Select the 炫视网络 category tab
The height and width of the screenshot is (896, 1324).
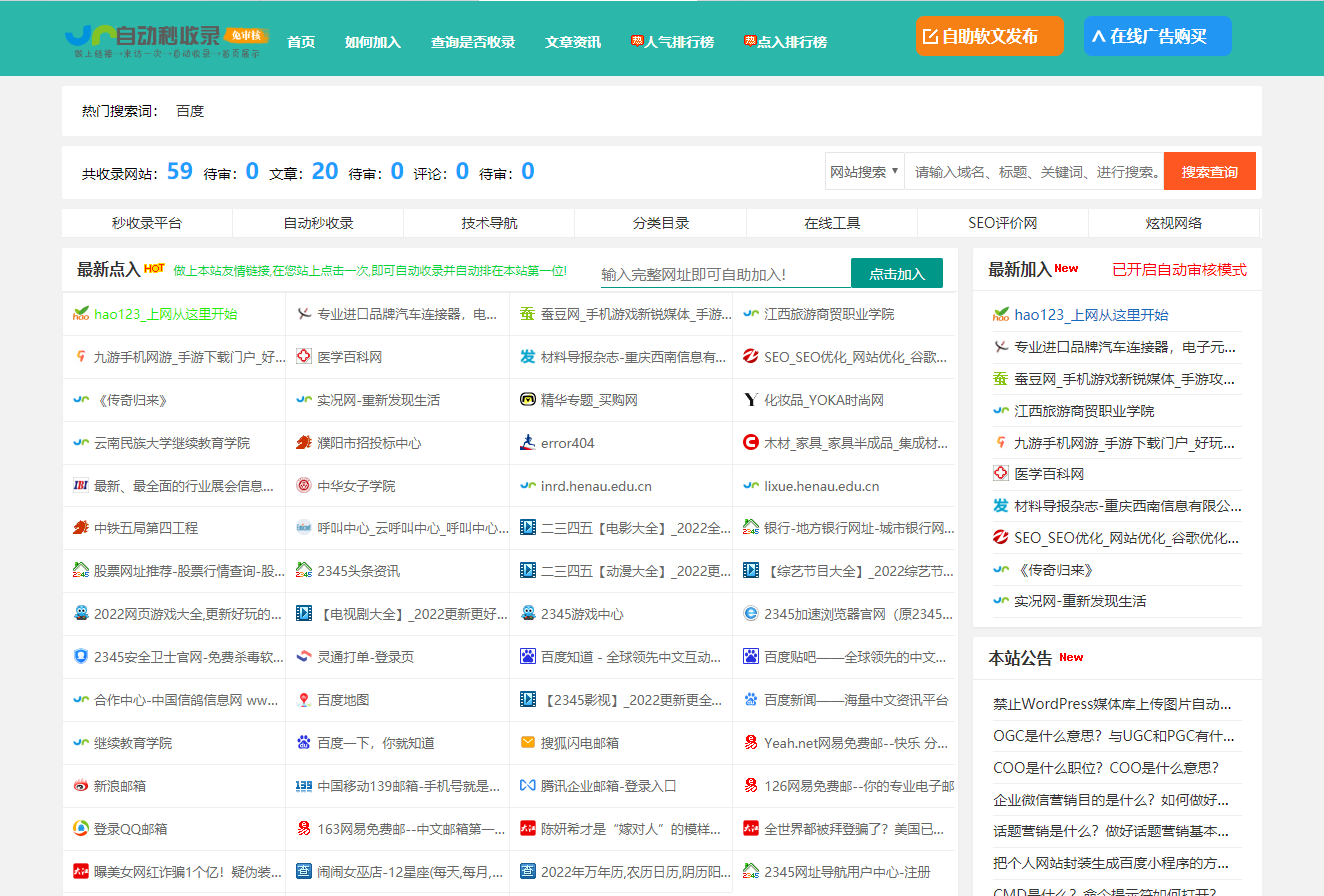pyautogui.click(x=1174, y=223)
